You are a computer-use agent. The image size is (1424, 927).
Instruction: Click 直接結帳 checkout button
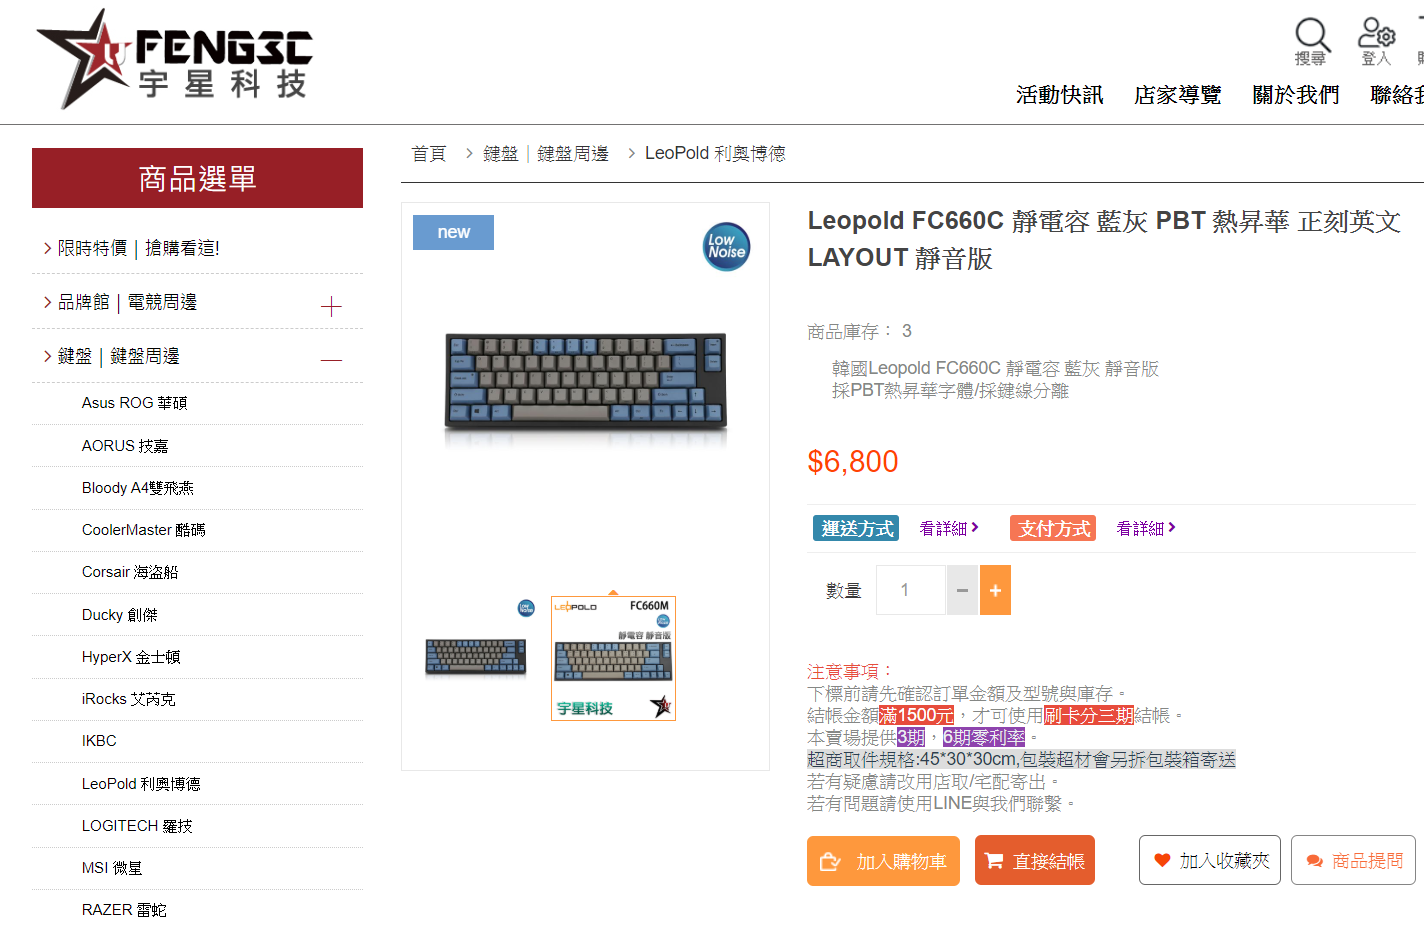coord(1035,861)
